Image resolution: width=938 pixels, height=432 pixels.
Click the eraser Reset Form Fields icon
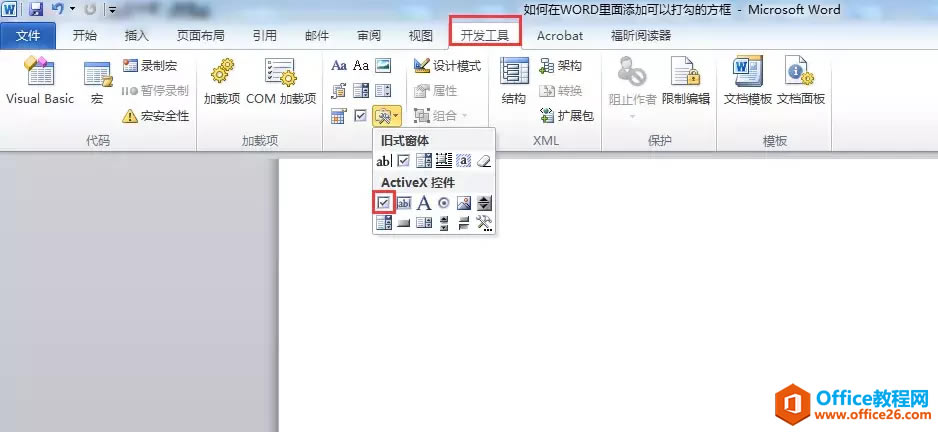[484, 160]
